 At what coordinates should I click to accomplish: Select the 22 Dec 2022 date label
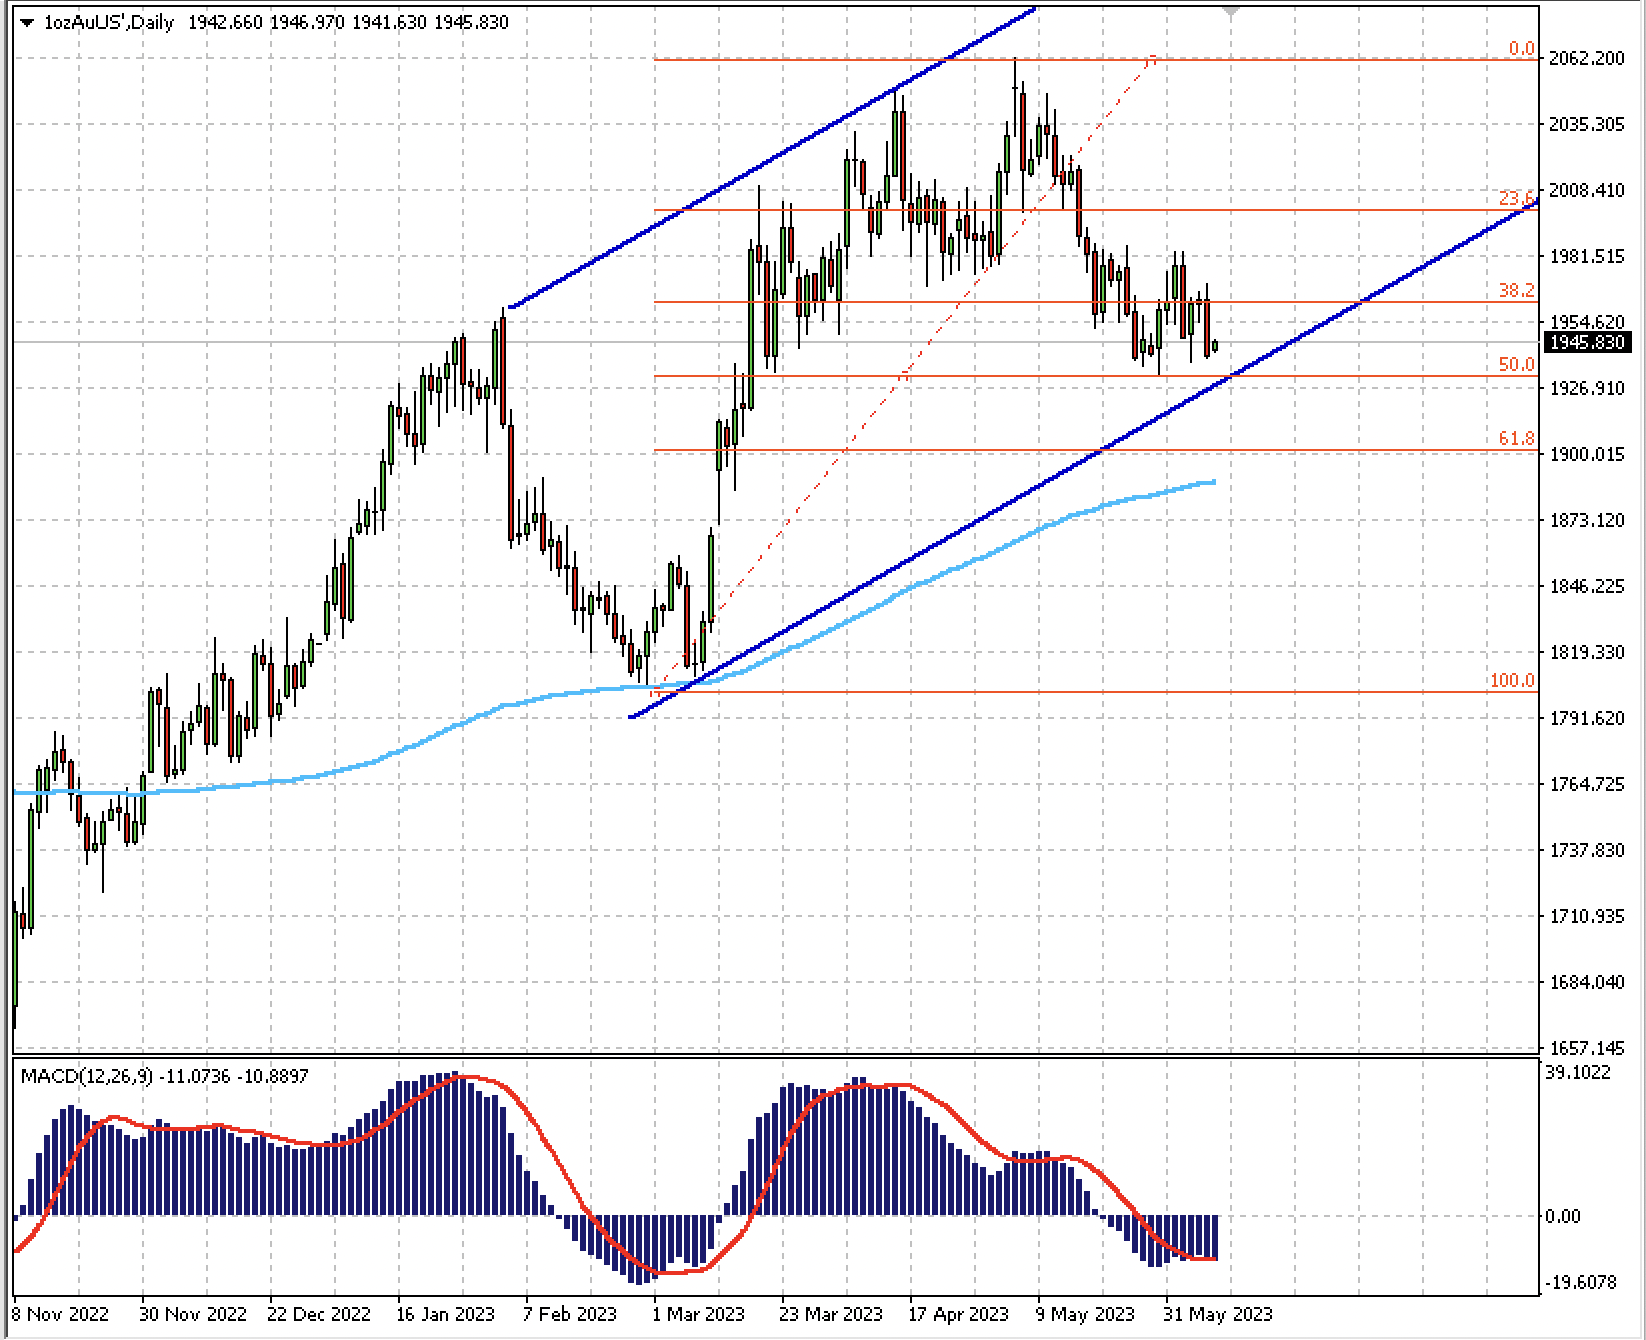click(319, 1314)
